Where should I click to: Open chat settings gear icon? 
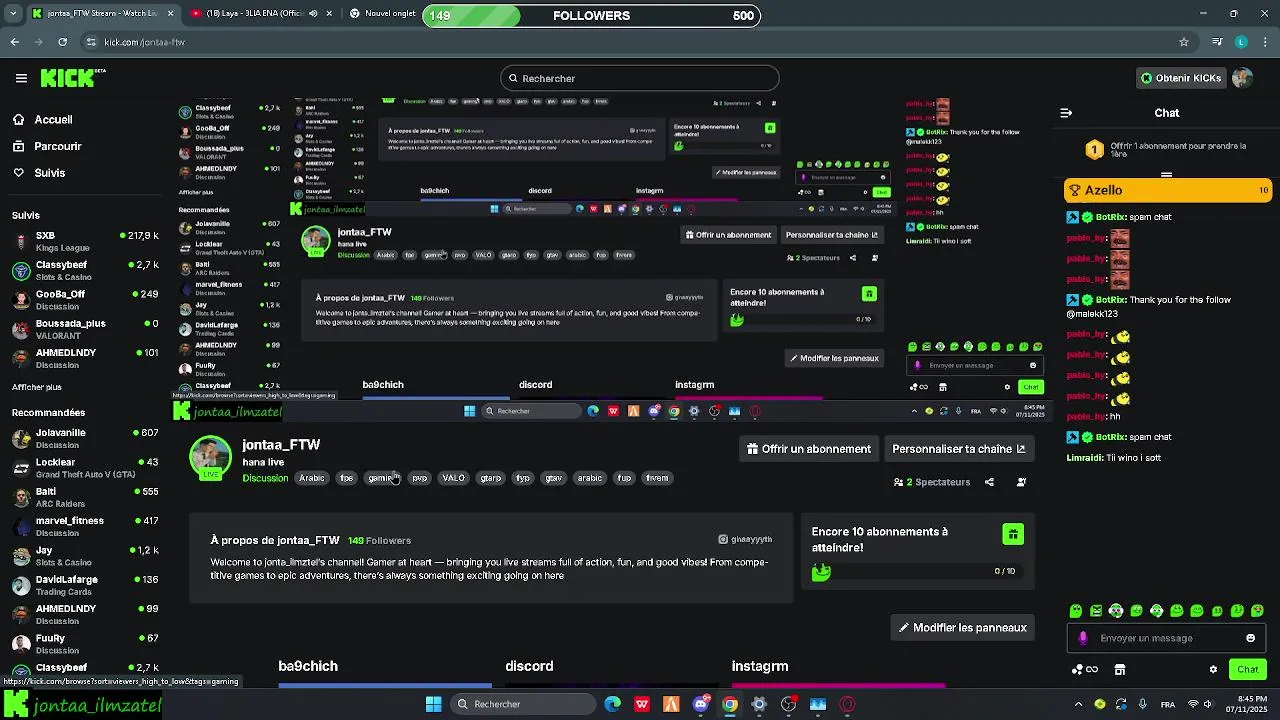[x=1213, y=669]
